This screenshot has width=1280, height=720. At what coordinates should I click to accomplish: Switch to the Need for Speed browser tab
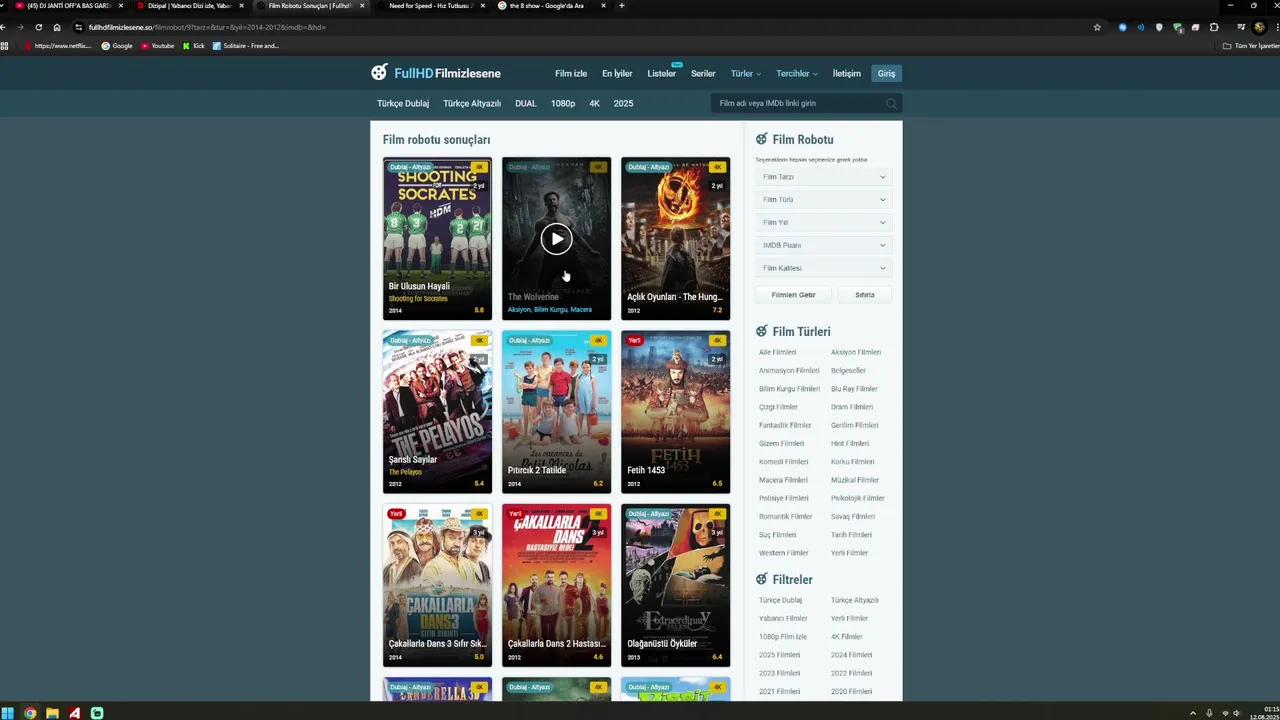(430, 6)
